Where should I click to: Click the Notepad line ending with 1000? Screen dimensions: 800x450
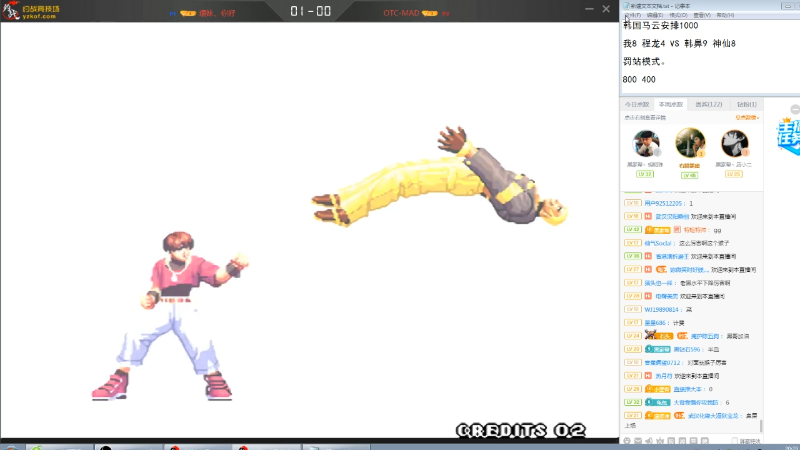660,26
